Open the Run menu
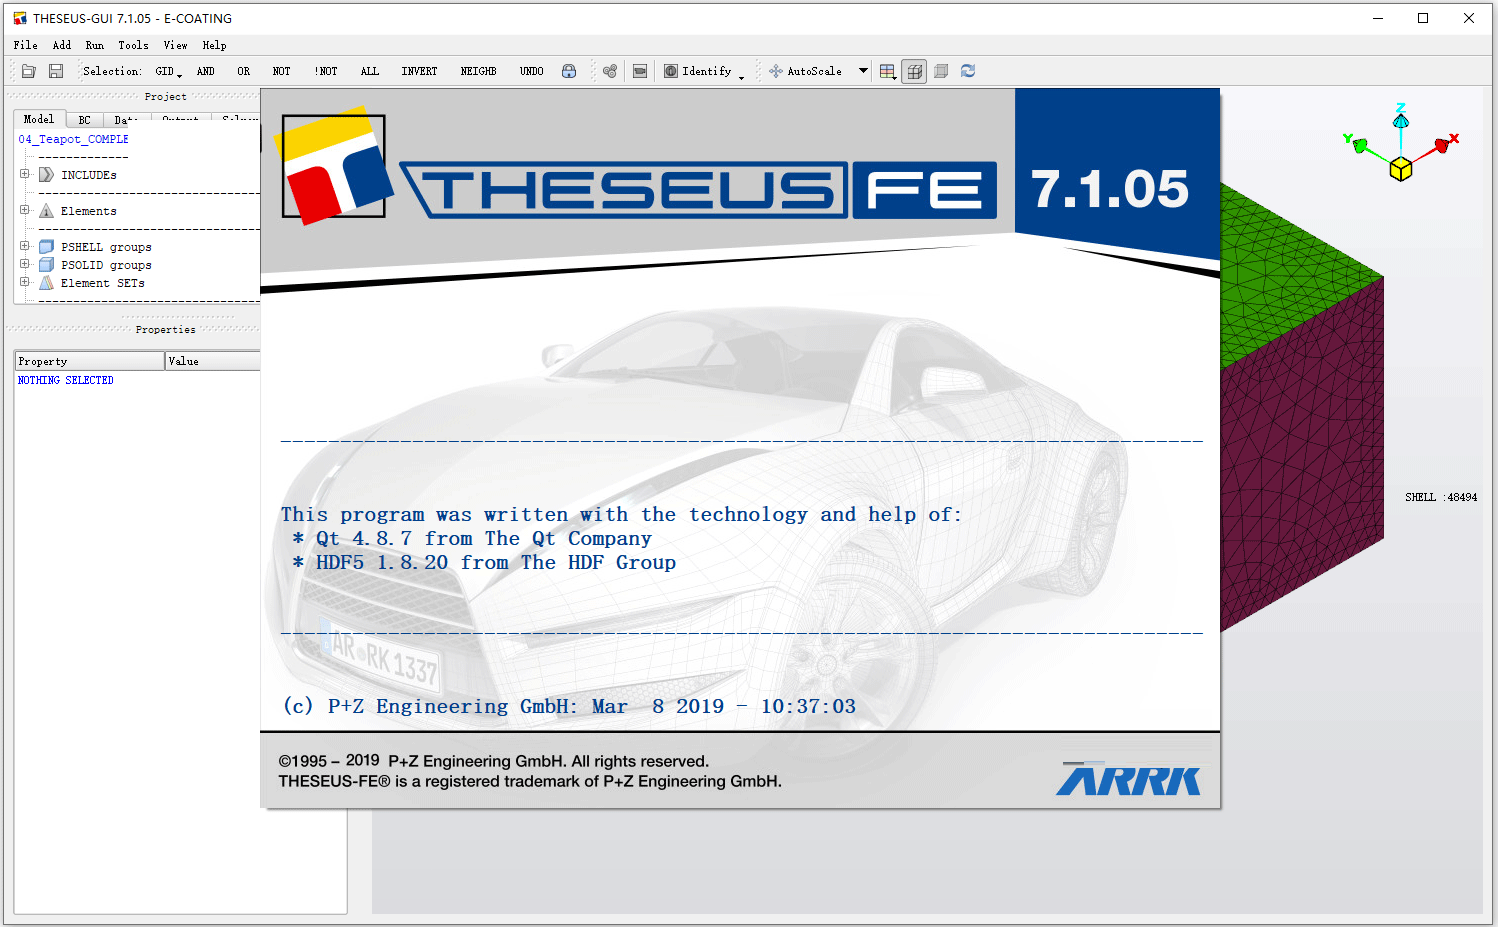1498x927 pixels. pos(95,45)
